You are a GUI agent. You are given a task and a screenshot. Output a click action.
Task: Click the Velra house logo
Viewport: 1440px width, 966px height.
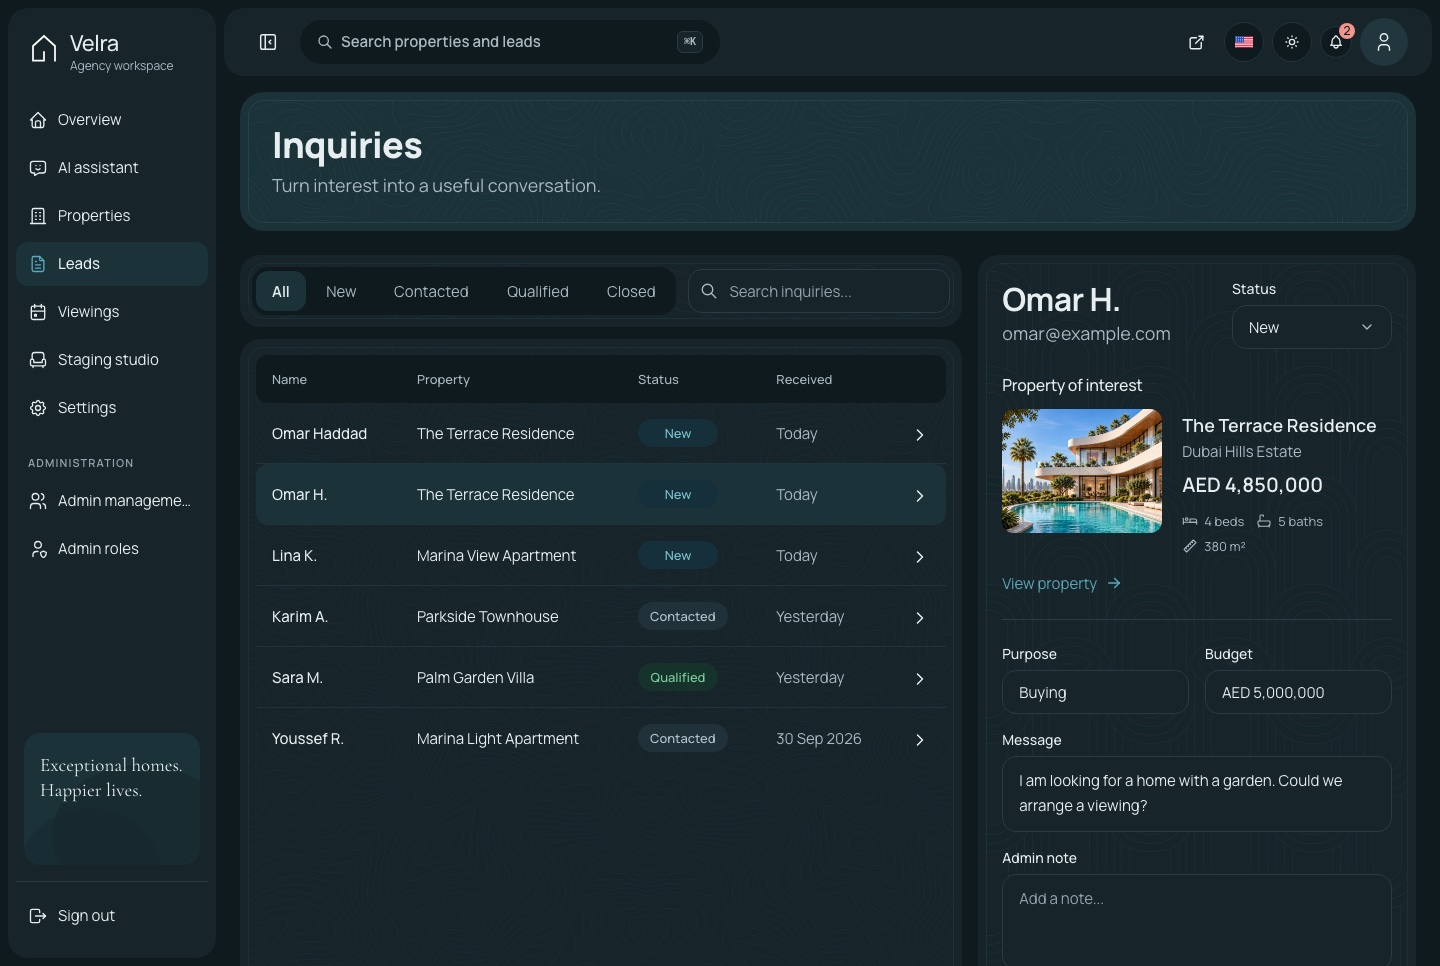[44, 48]
